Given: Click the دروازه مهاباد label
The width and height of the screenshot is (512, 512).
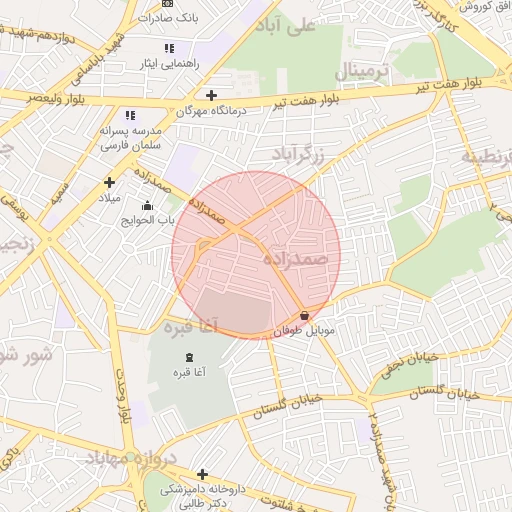Looking at the screenshot, I should click(131, 459).
